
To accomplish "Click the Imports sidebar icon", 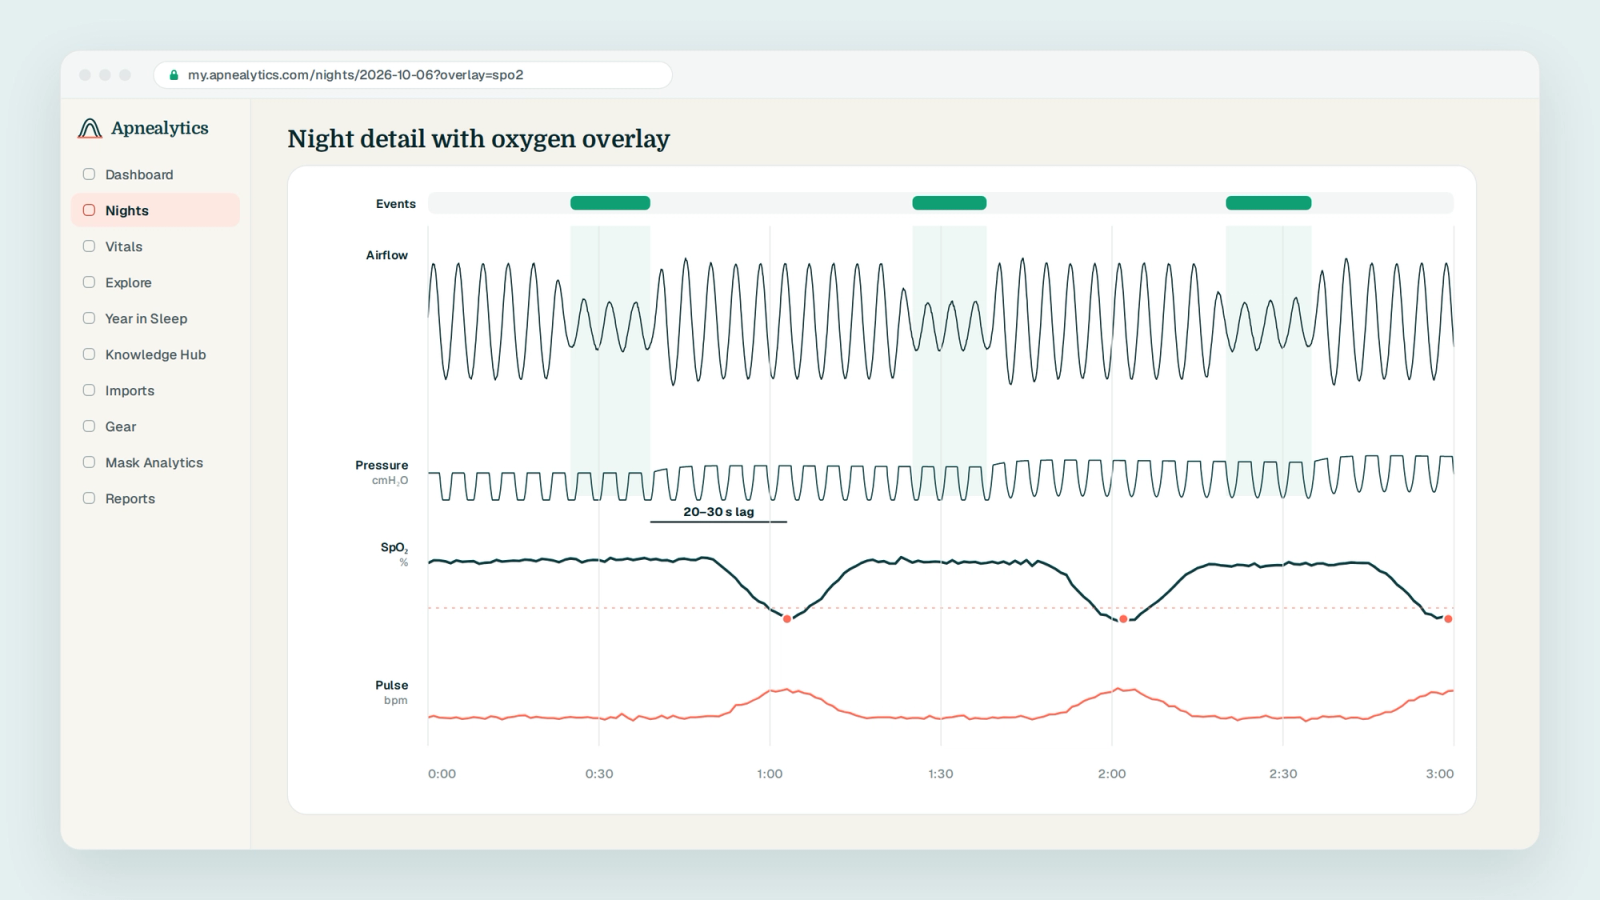I will [89, 390].
